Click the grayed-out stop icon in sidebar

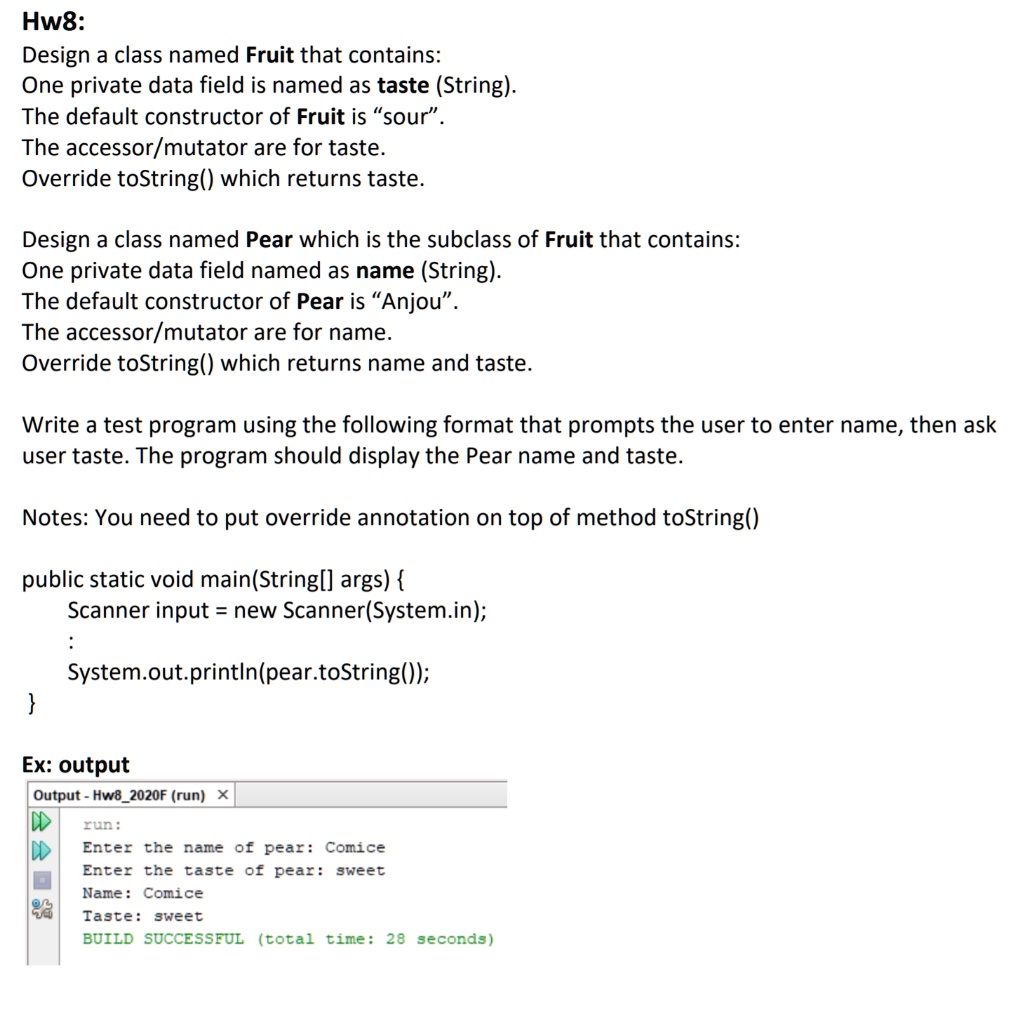tap(40, 879)
